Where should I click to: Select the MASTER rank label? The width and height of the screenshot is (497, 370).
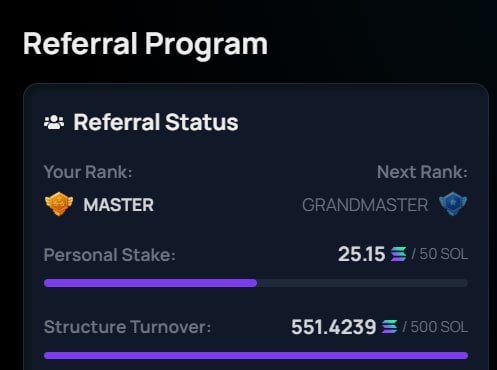click(119, 205)
